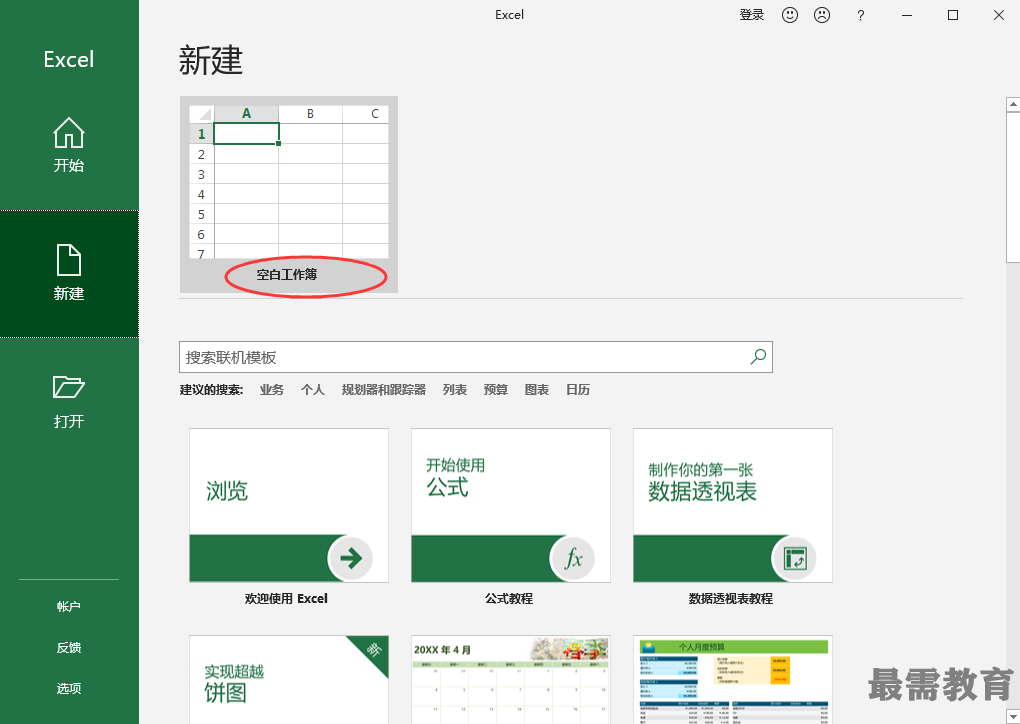Image resolution: width=1020 pixels, height=724 pixels.
Task: Click 登录 to sign in
Action: coord(751,14)
